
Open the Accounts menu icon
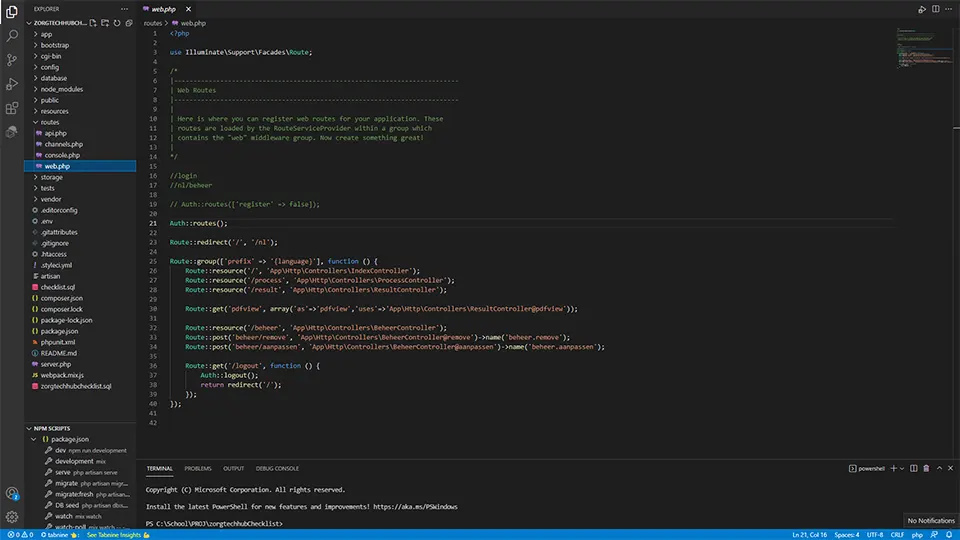coord(12,493)
